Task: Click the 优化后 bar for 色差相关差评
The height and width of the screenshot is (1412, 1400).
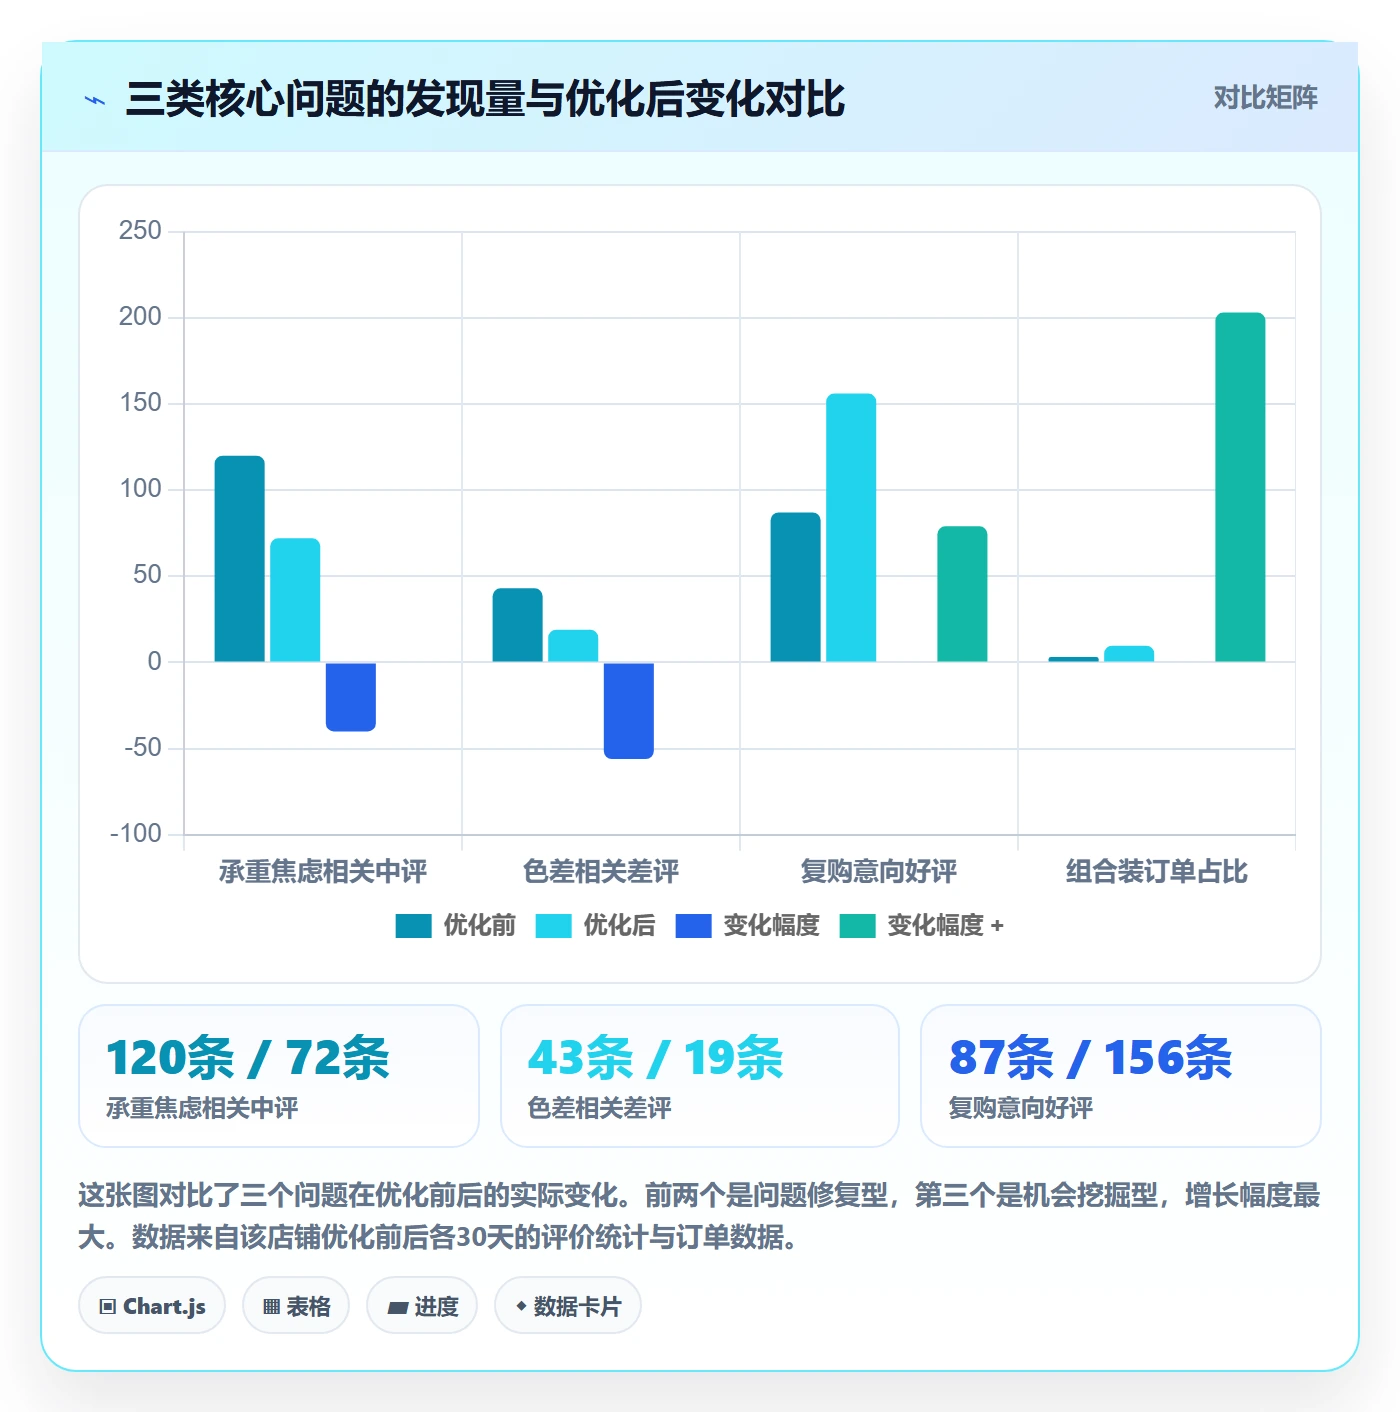Action: [573, 646]
